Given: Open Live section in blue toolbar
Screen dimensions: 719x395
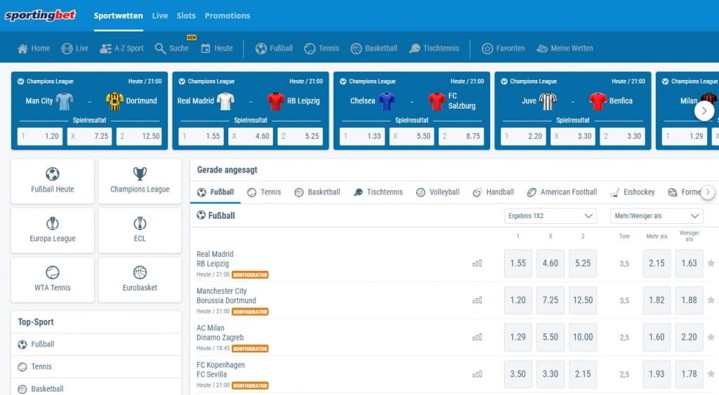Looking at the screenshot, I should pos(75,48).
